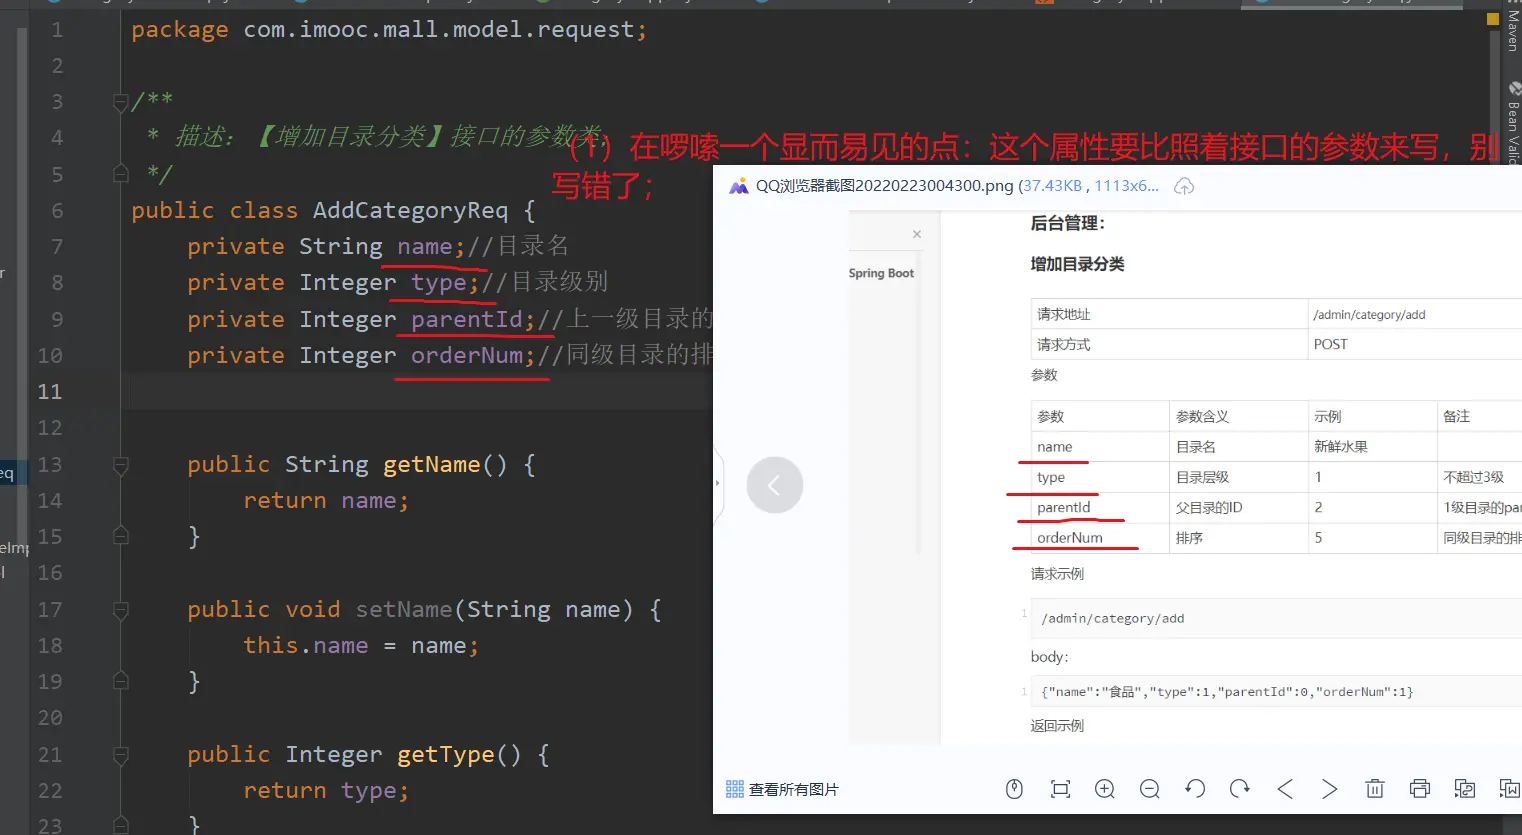Click the image viewer app logo icon
This screenshot has width=1522, height=835.
point(738,186)
